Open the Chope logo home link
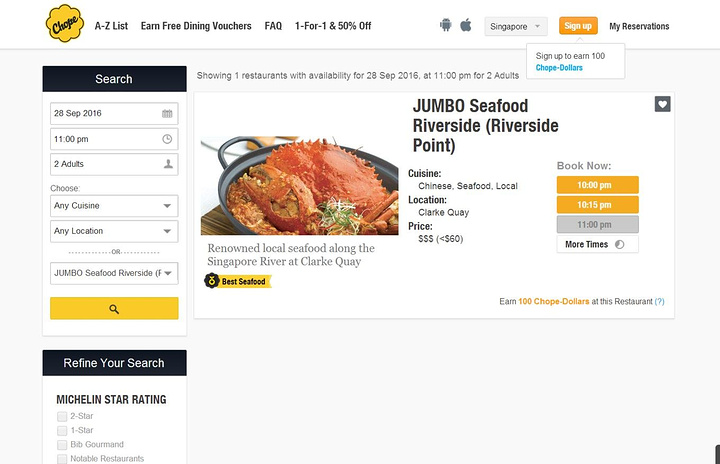The height and width of the screenshot is (464, 720). pos(65,23)
